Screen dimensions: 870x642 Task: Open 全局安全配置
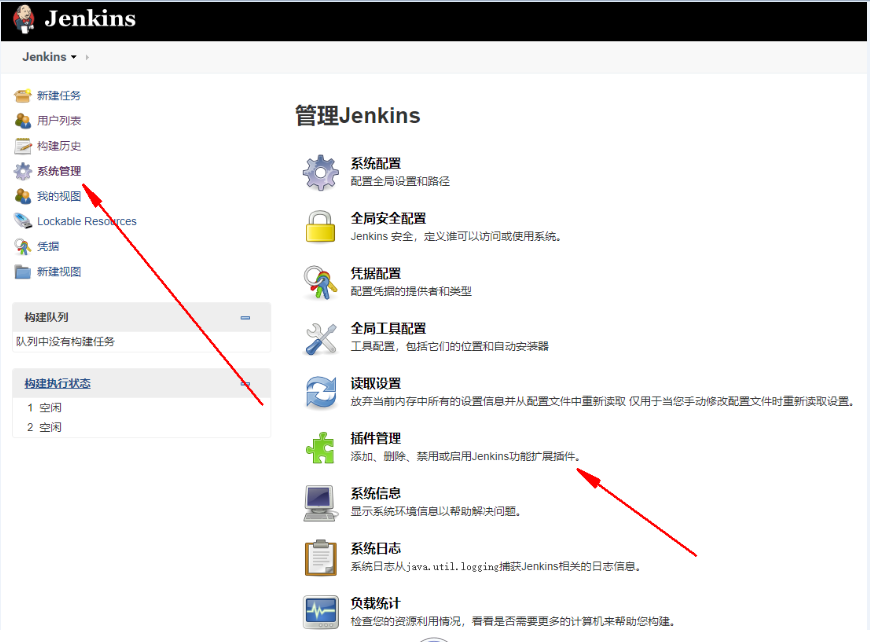click(x=388, y=218)
